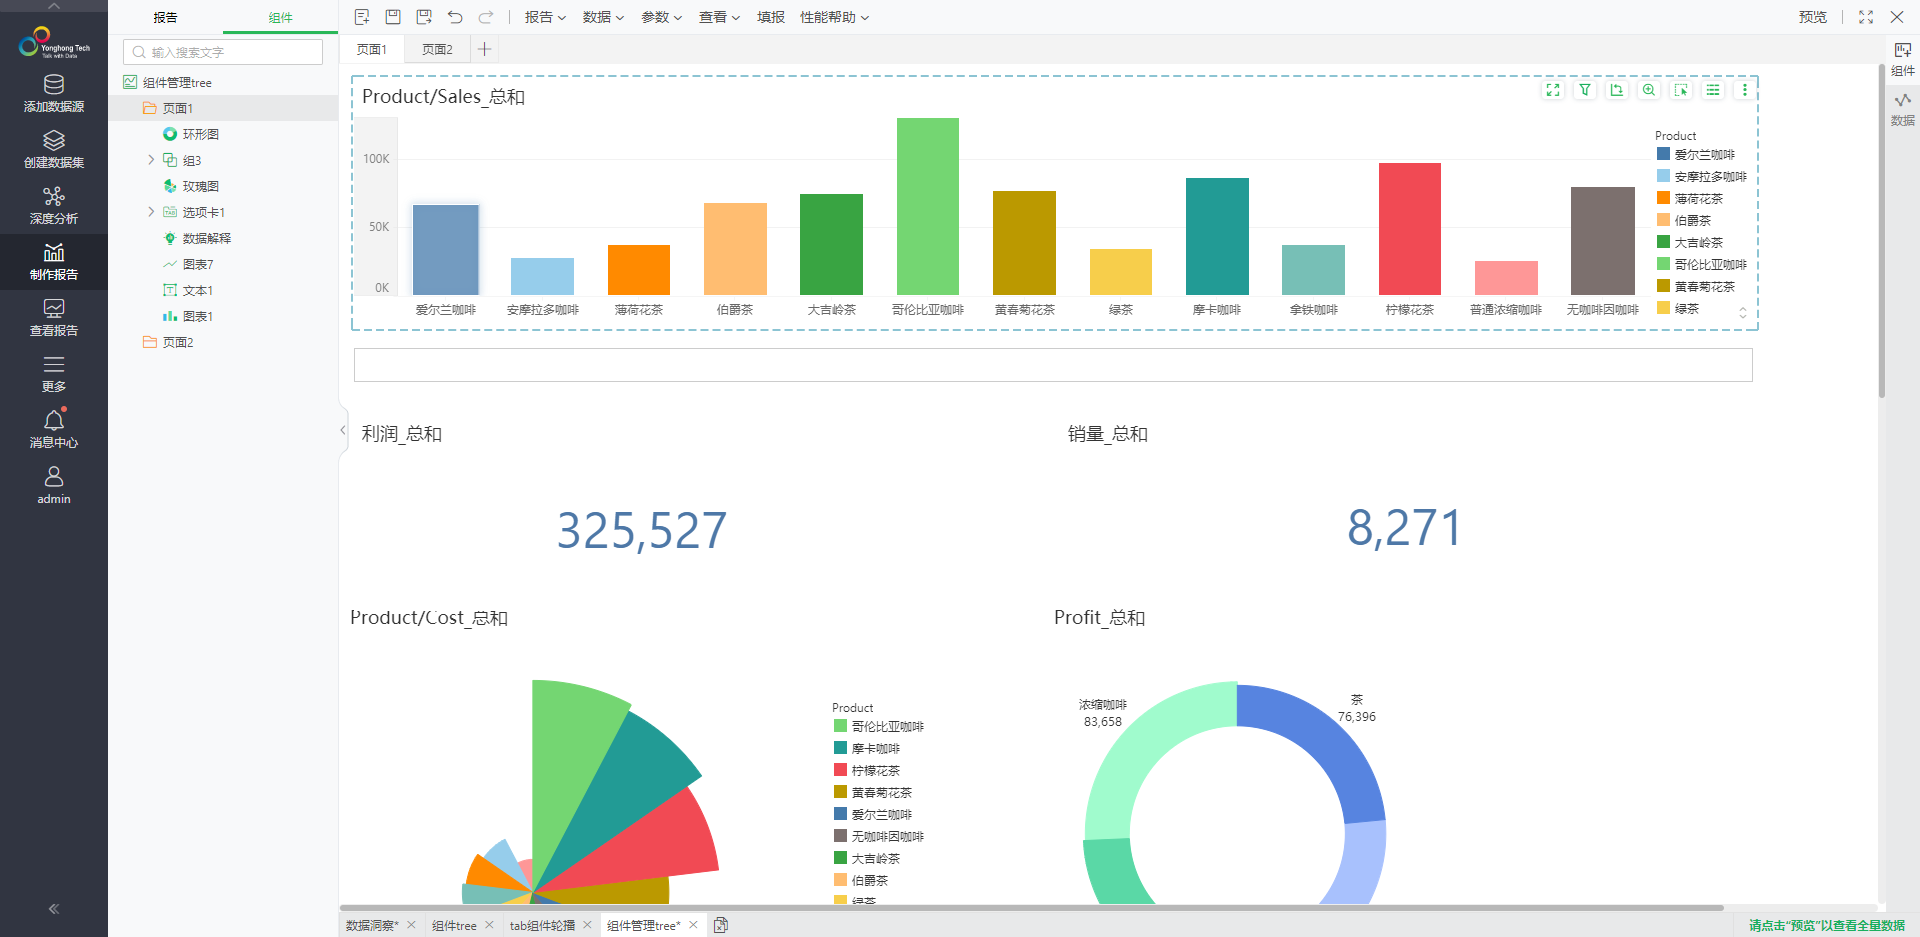
Task: Select the 页面1 page tab
Action: pos(372,49)
